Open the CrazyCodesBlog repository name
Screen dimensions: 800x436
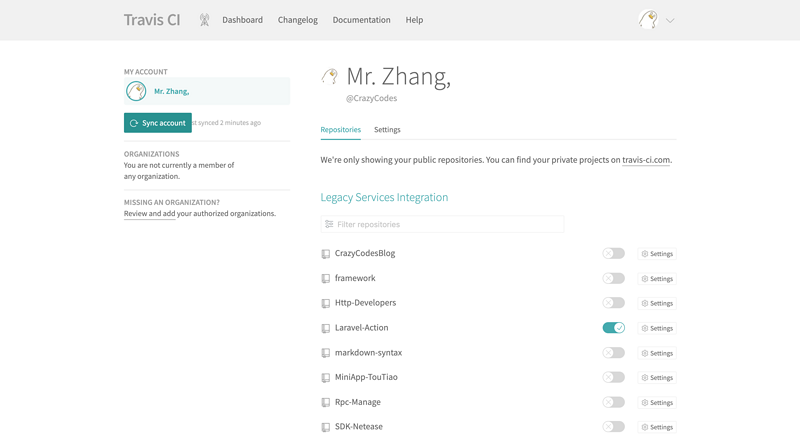365,253
